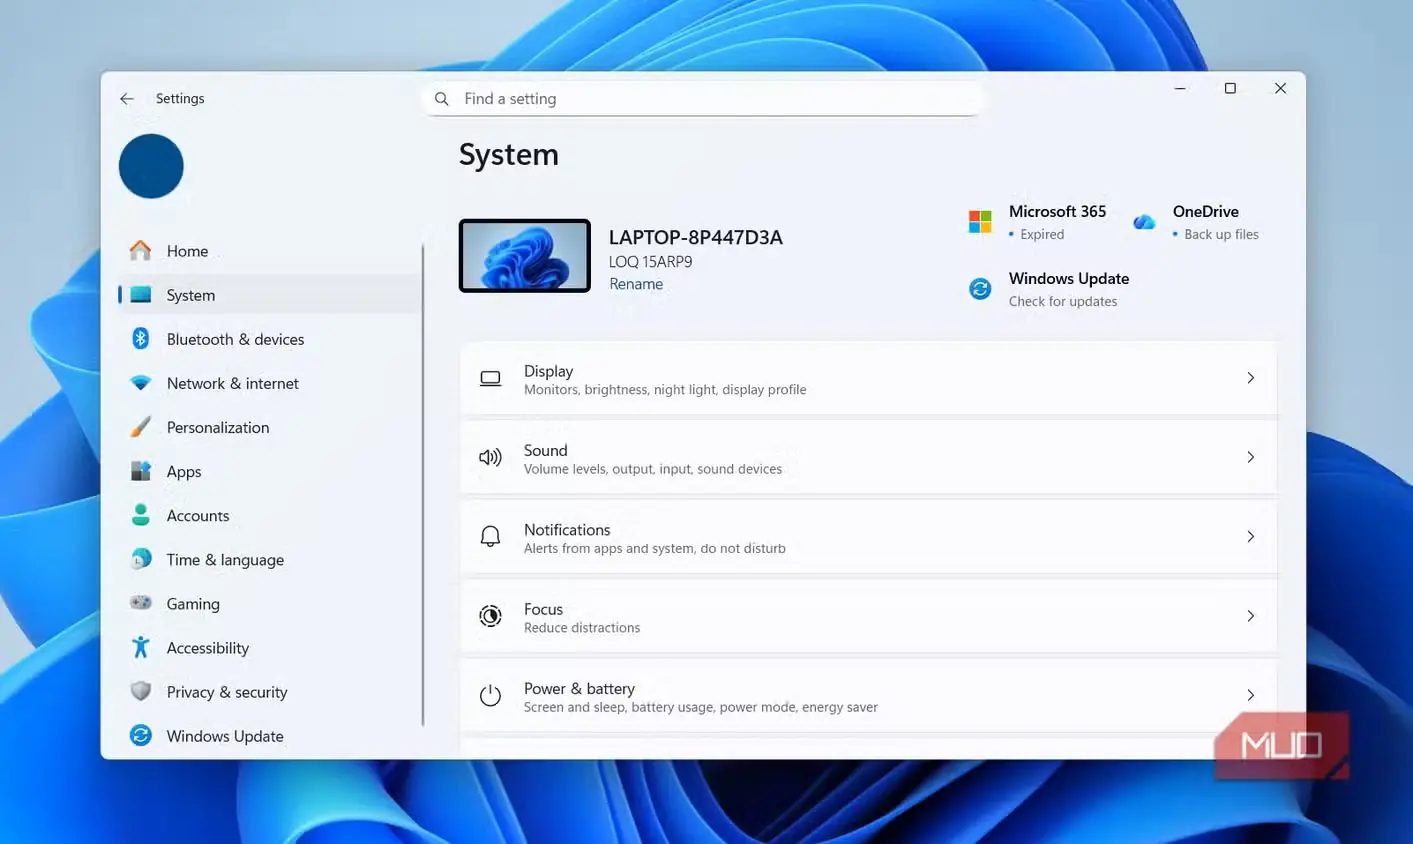The height and width of the screenshot is (844, 1413).
Task: Open Apps settings label
Action: click(x=184, y=472)
